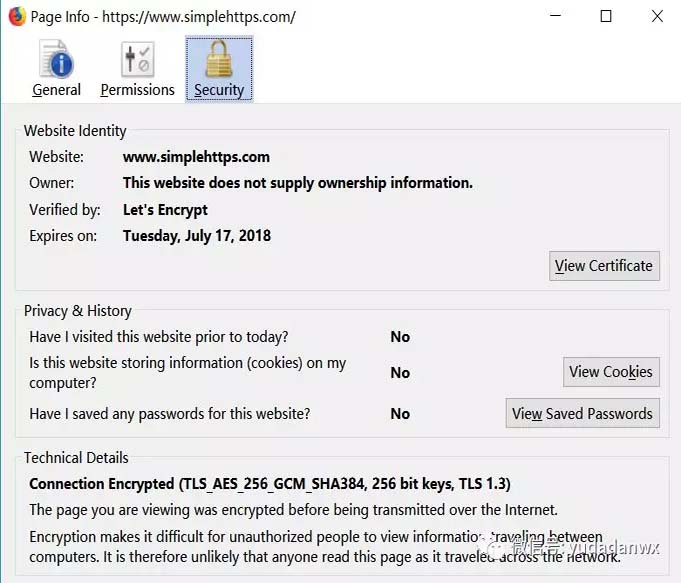Select the ownership information message
Screen dimensions: 681x583
(x=298, y=183)
